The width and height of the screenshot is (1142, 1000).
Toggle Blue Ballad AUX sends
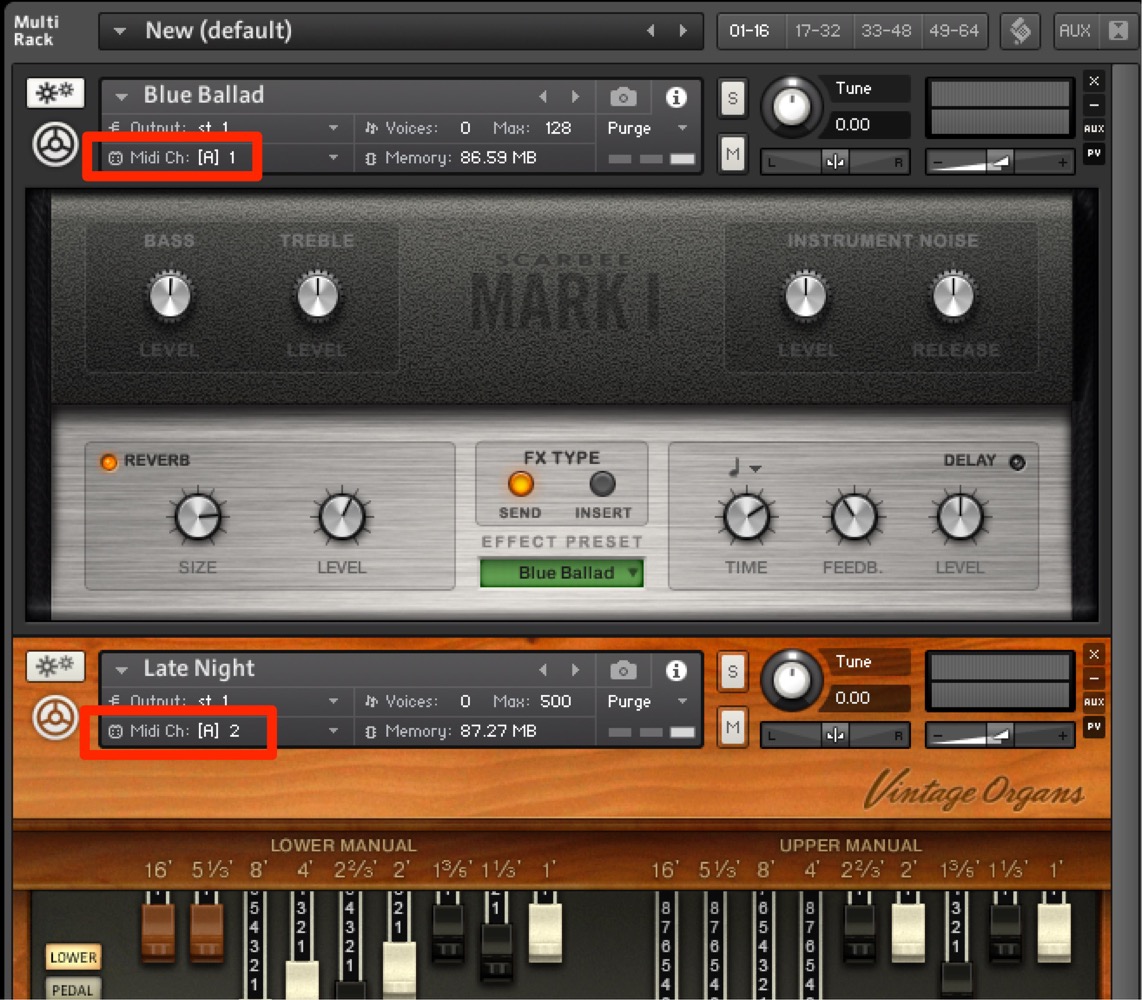[1094, 128]
